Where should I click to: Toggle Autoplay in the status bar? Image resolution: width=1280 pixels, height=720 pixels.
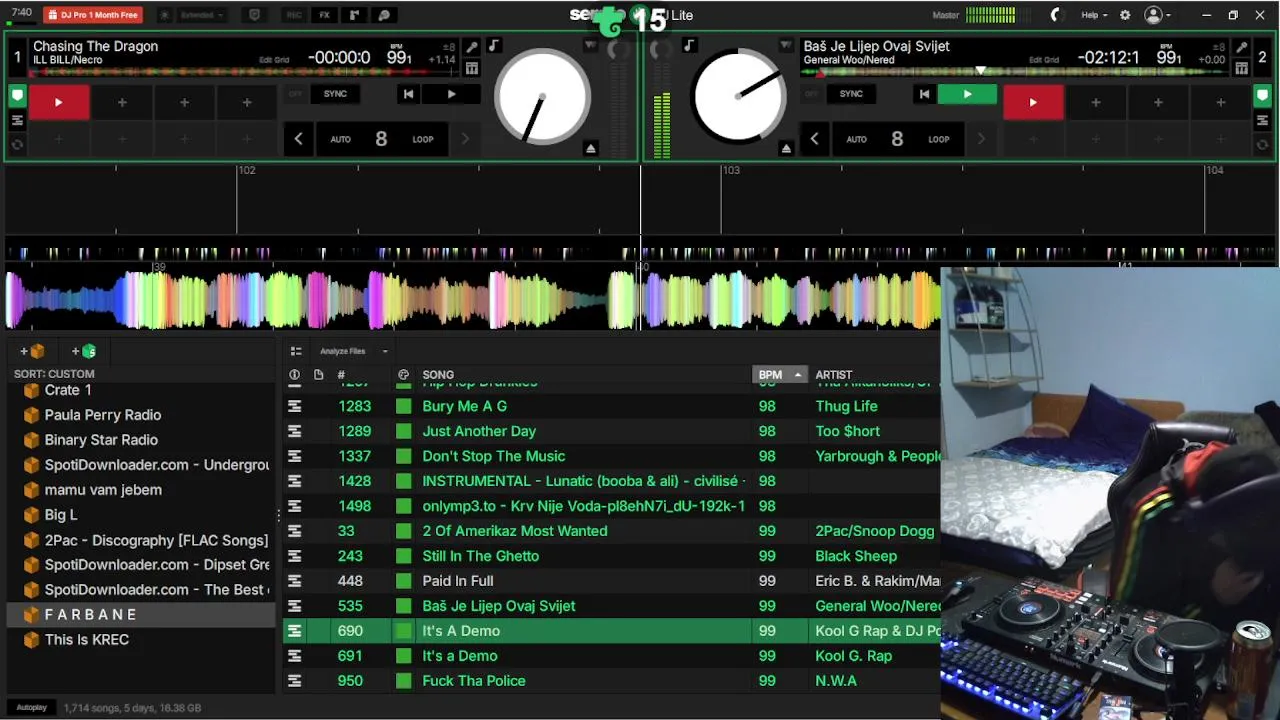pyautogui.click(x=31, y=708)
